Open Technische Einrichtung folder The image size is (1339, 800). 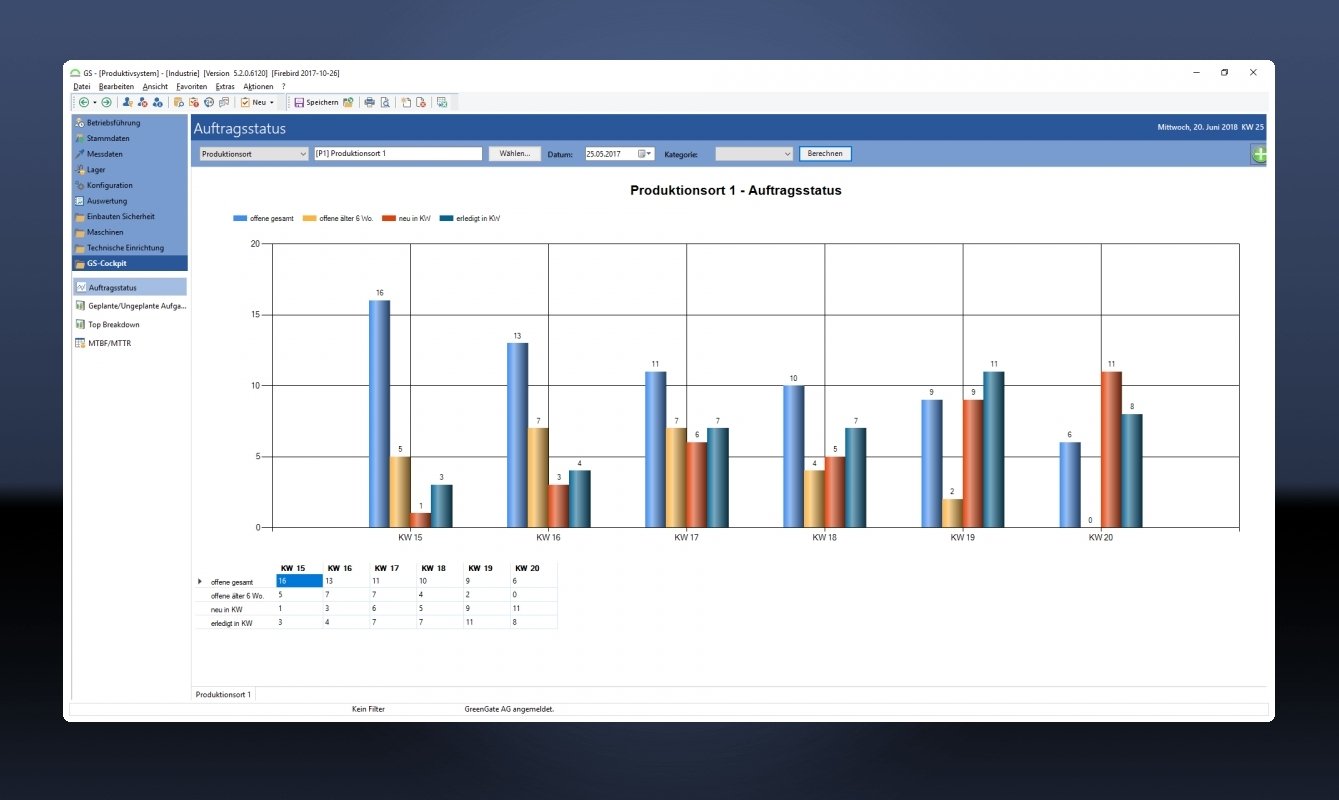pyautogui.click(x=130, y=248)
